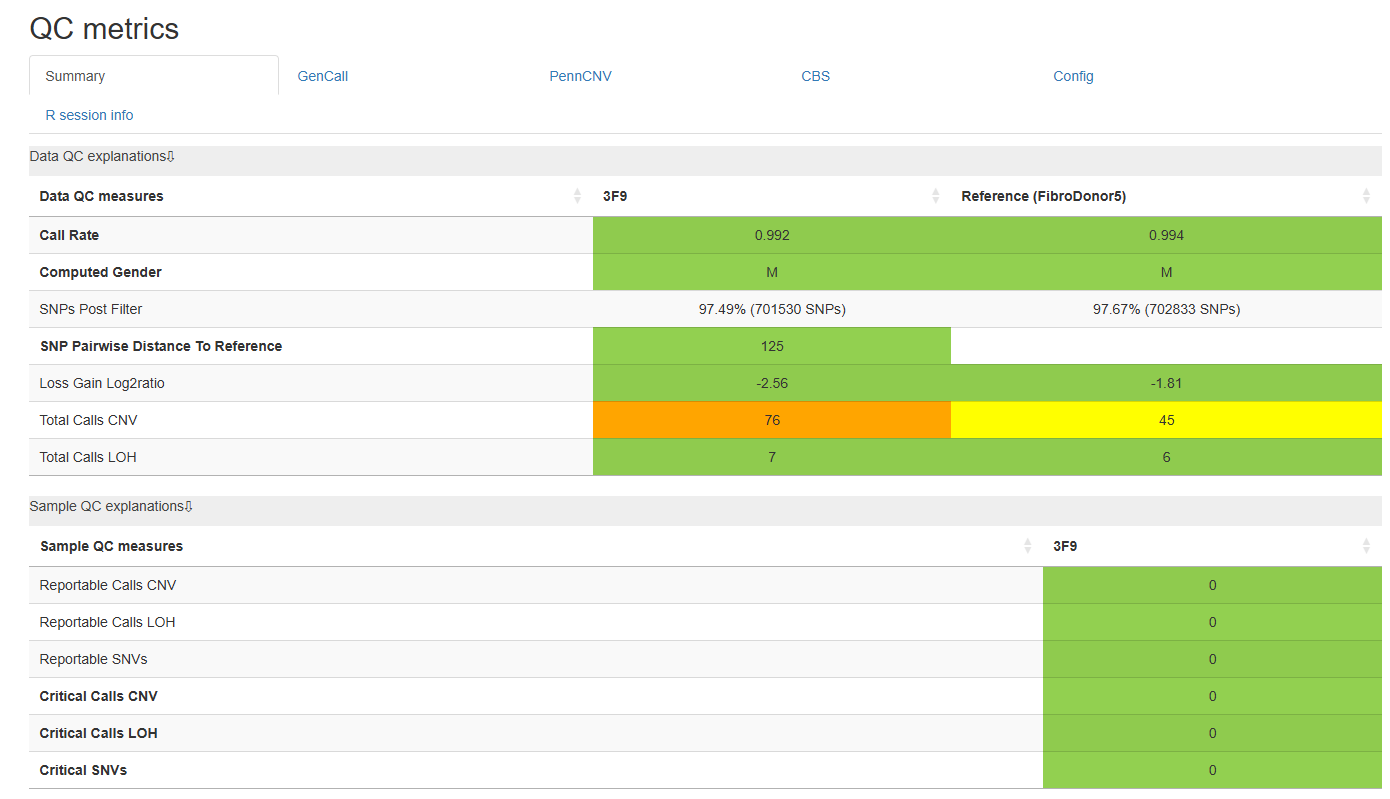Viewport: 1390px width, 799px height.
Task: Click the orange Total Calls CNV cell 76
Action: click(x=772, y=420)
